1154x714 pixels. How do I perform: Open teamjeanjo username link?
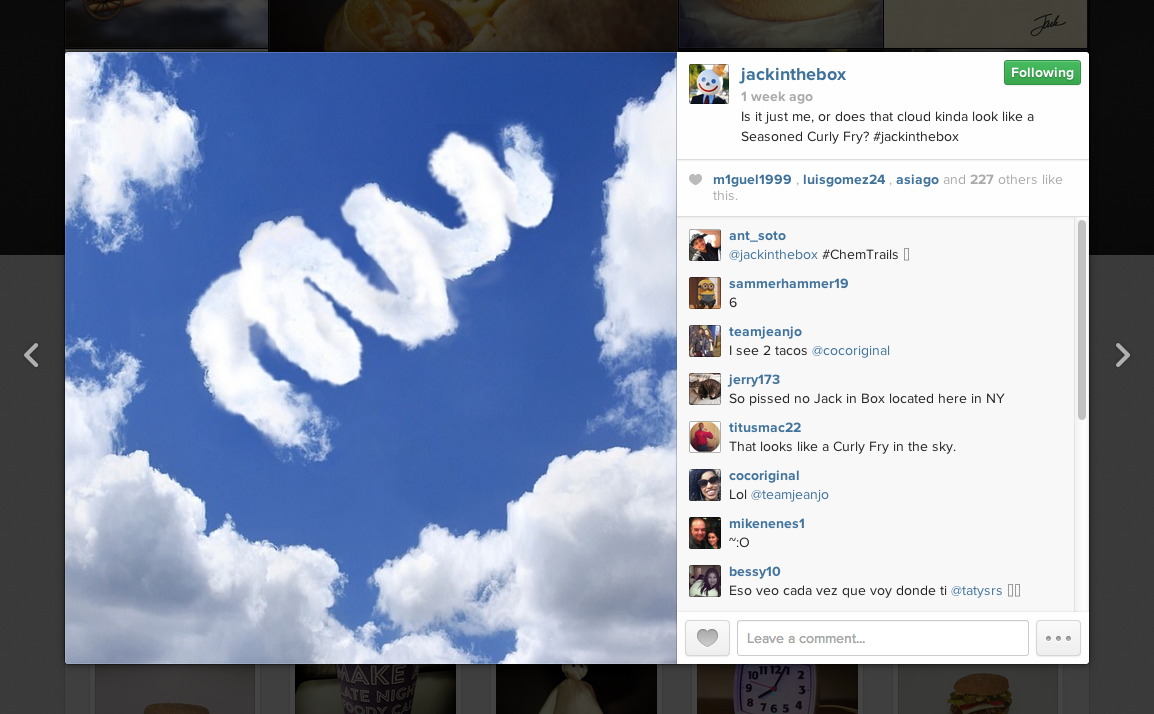coord(765,332)
